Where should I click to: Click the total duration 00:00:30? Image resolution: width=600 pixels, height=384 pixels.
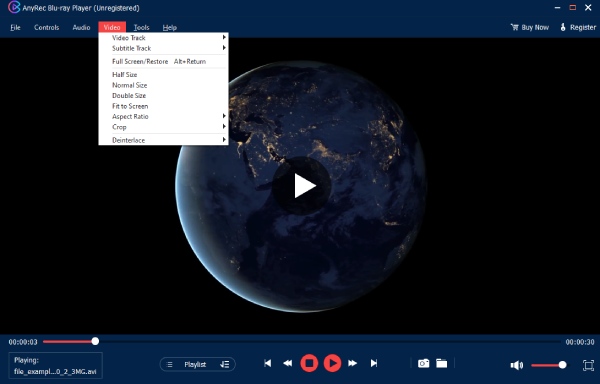580,342
